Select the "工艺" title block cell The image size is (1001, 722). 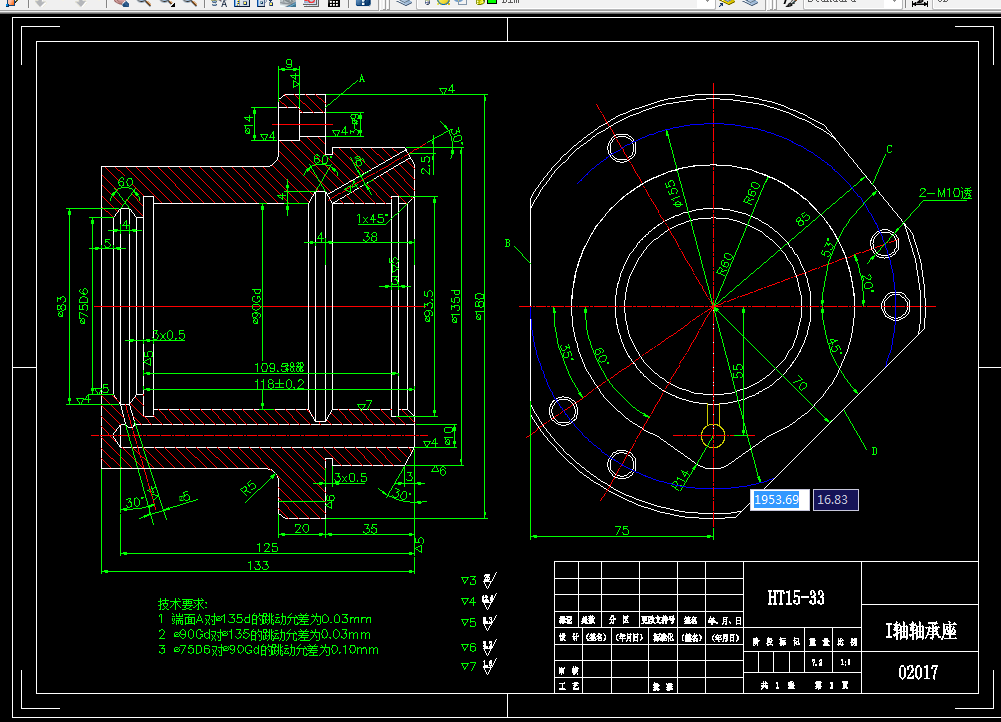569,686
